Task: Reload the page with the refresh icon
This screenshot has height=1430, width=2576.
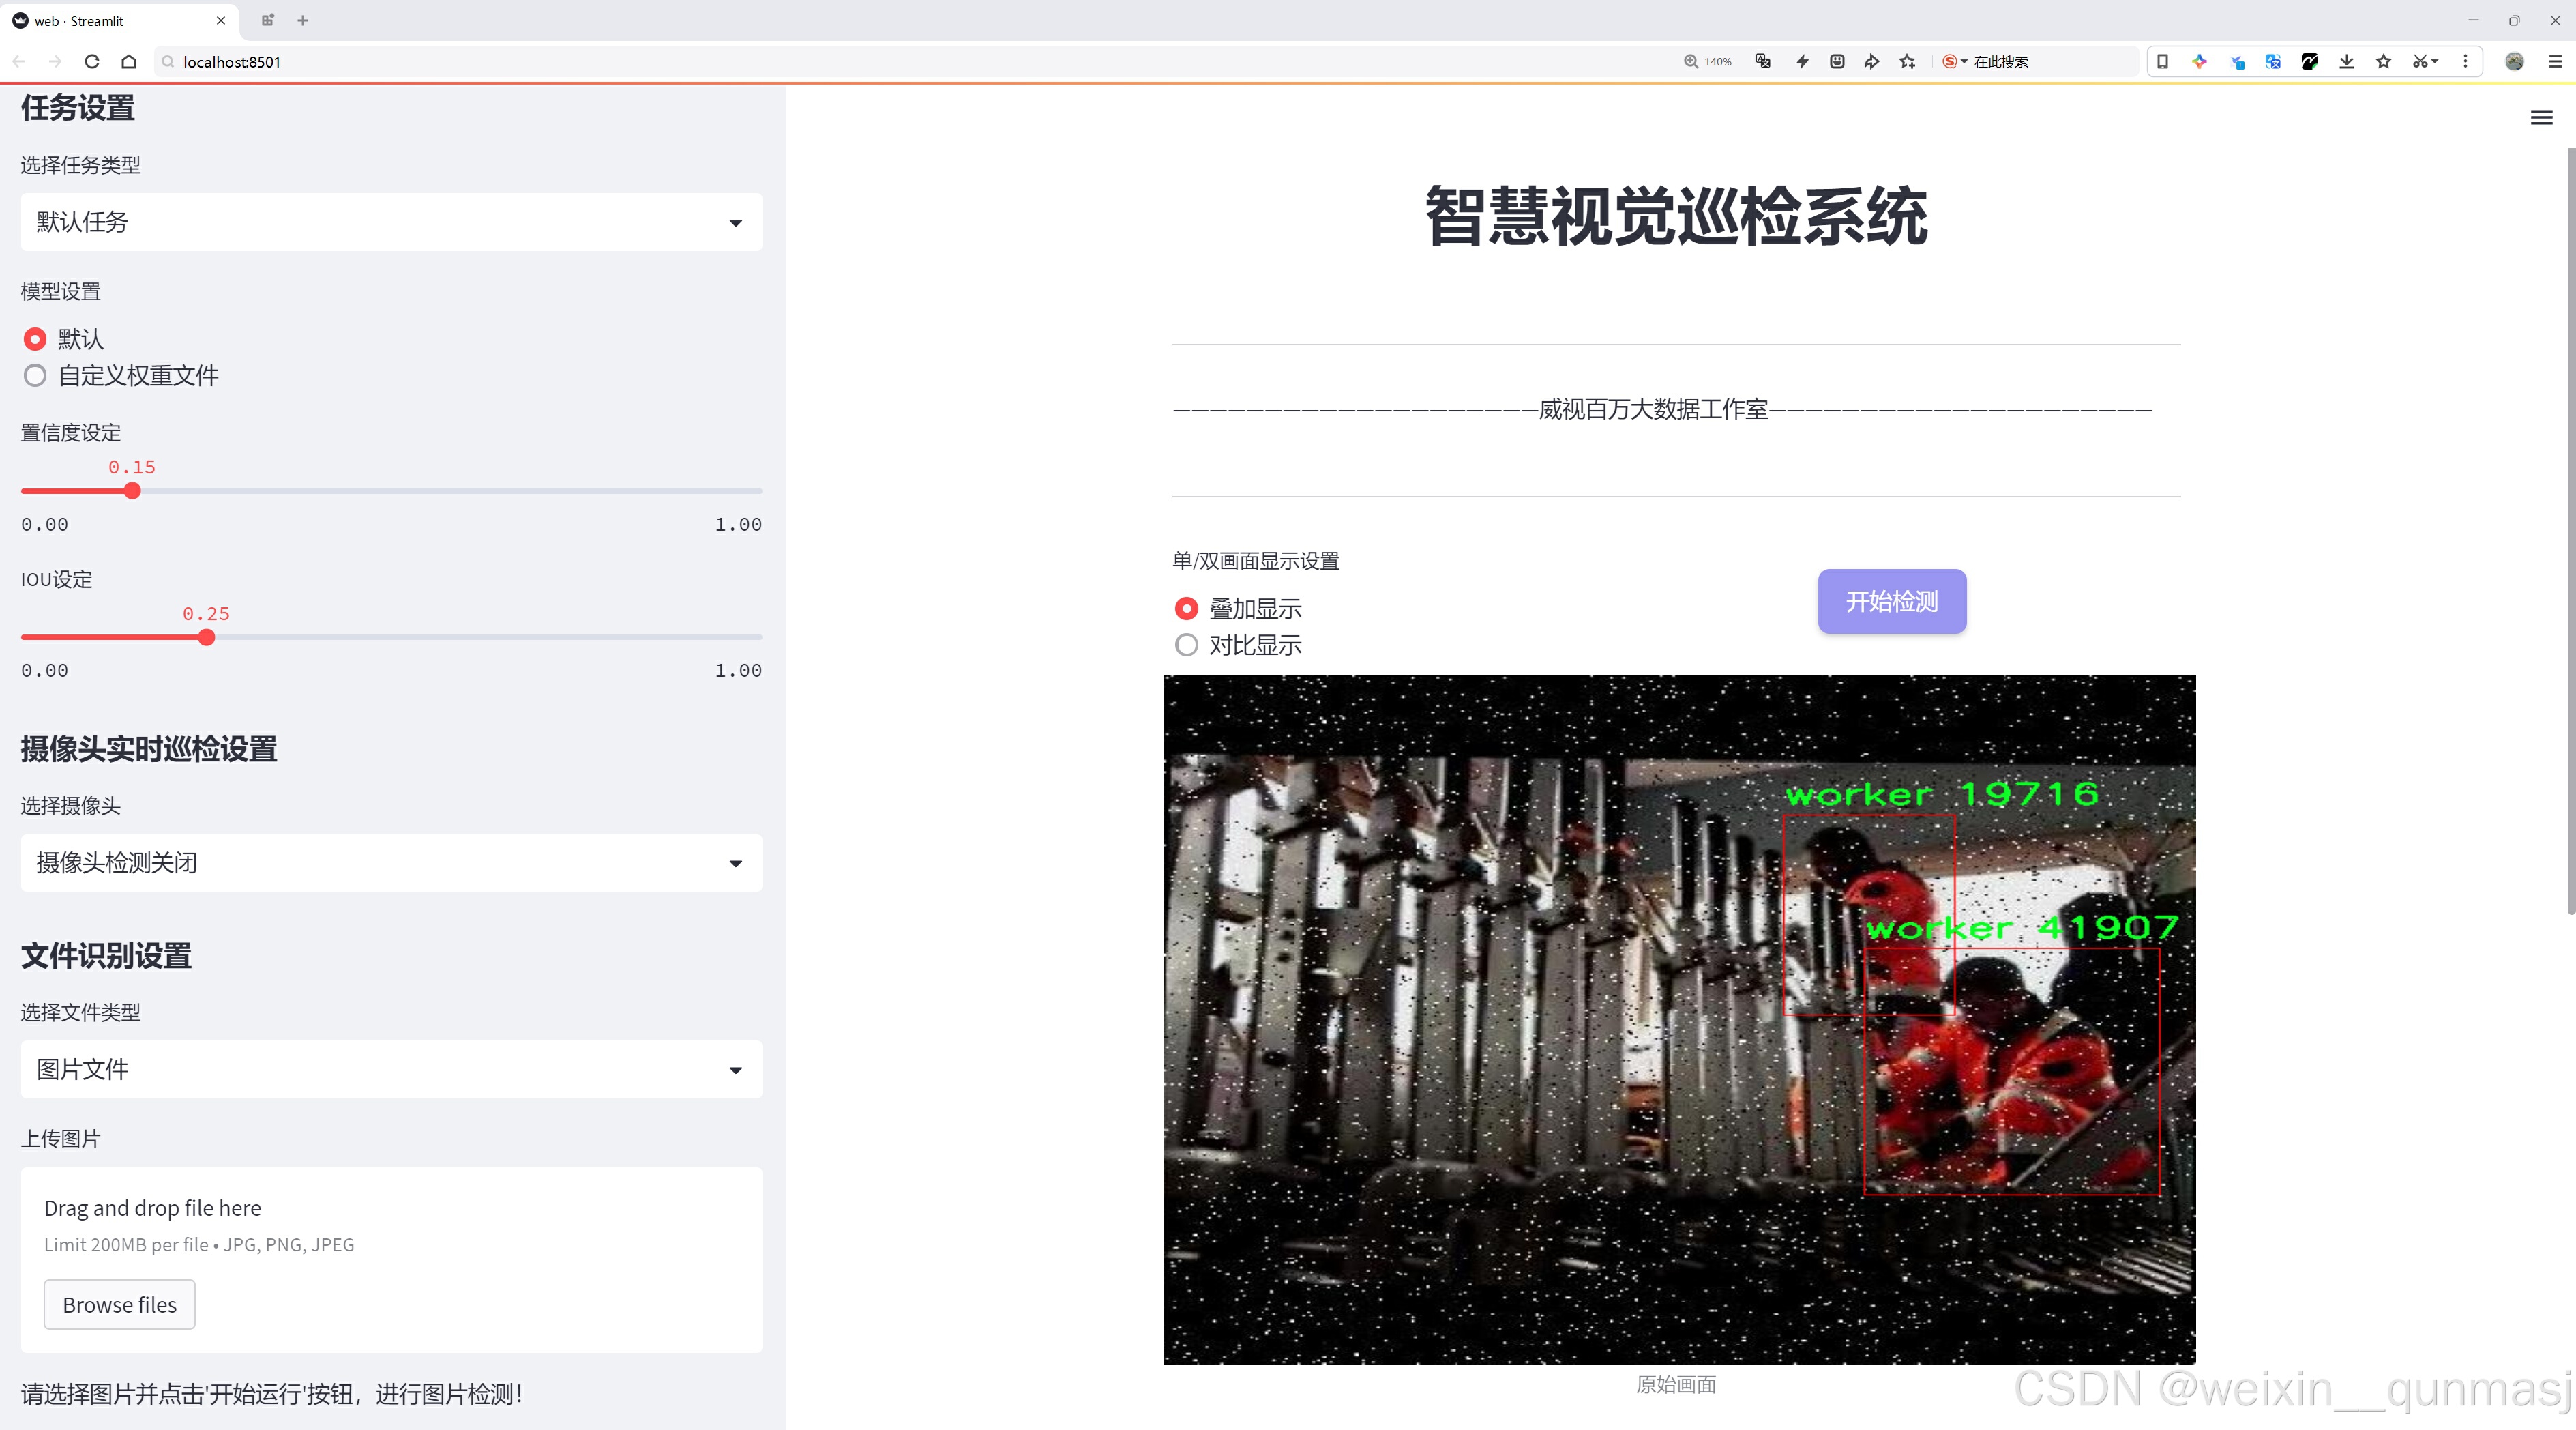Action: click(x=92, y=62)
